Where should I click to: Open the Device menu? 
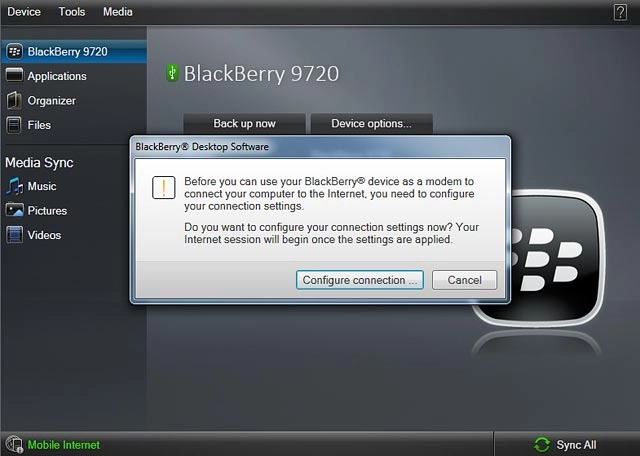coord(25,12)
